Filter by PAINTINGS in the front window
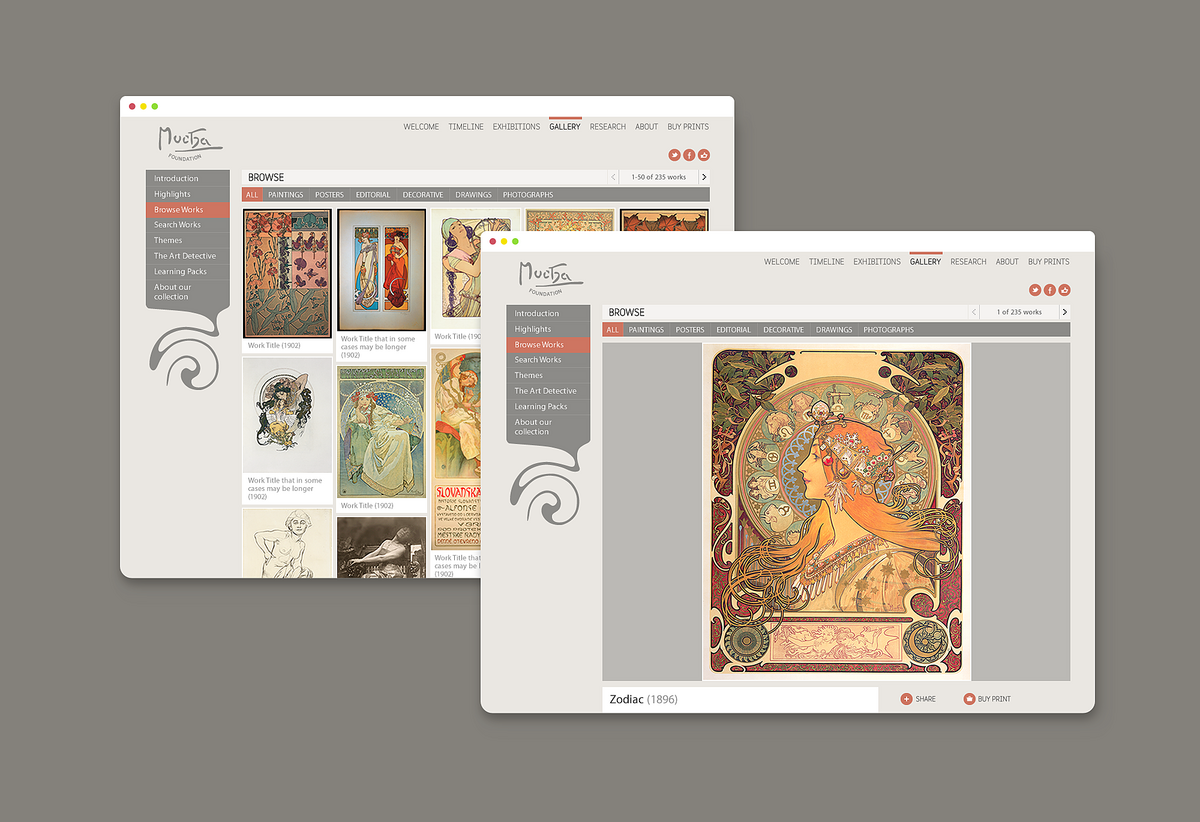Viewport: 1200px width, 822px height. 646,329
